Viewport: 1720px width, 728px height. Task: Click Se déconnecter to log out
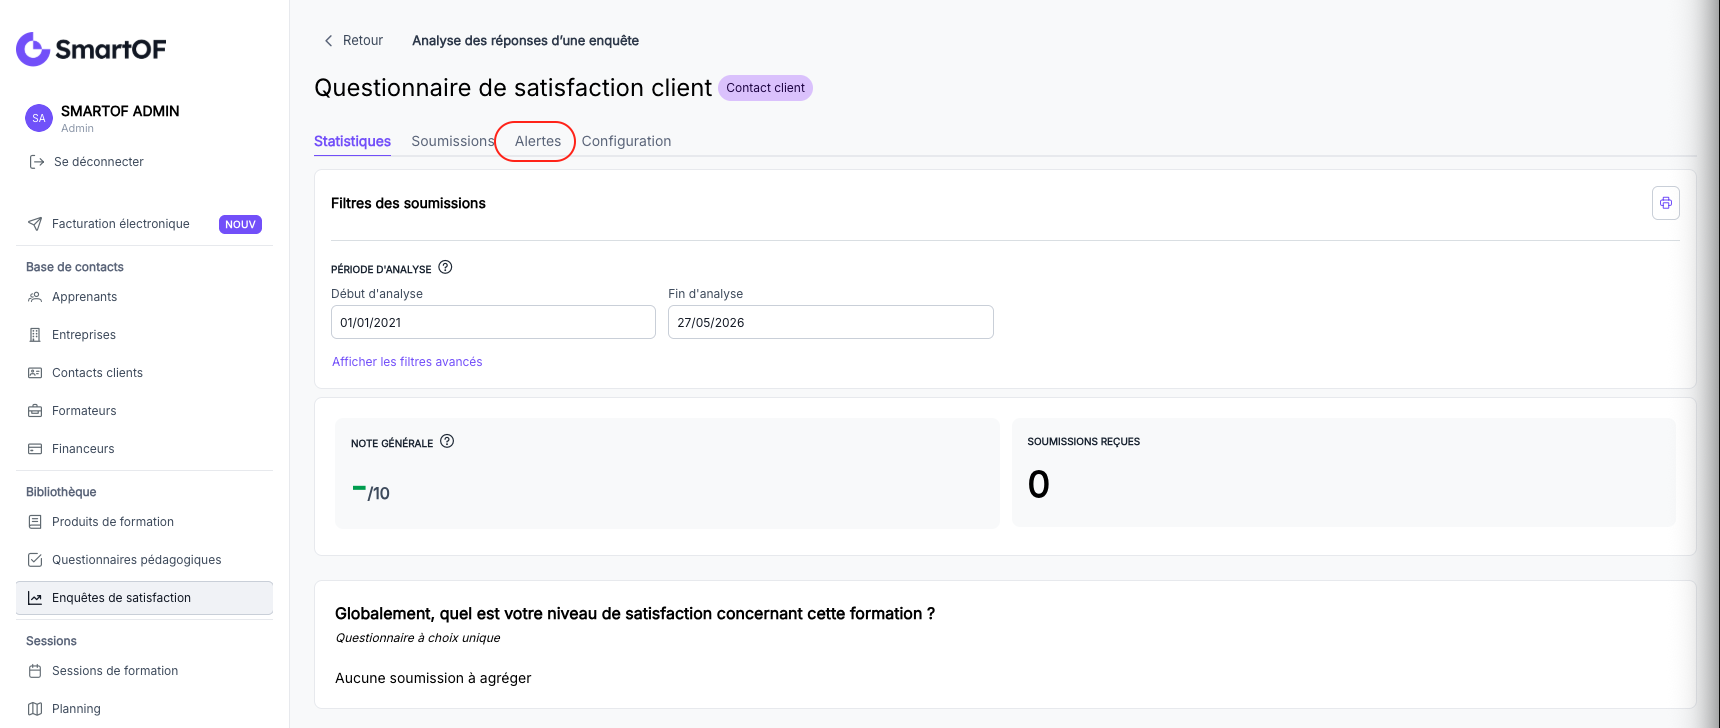coord(99,162)
